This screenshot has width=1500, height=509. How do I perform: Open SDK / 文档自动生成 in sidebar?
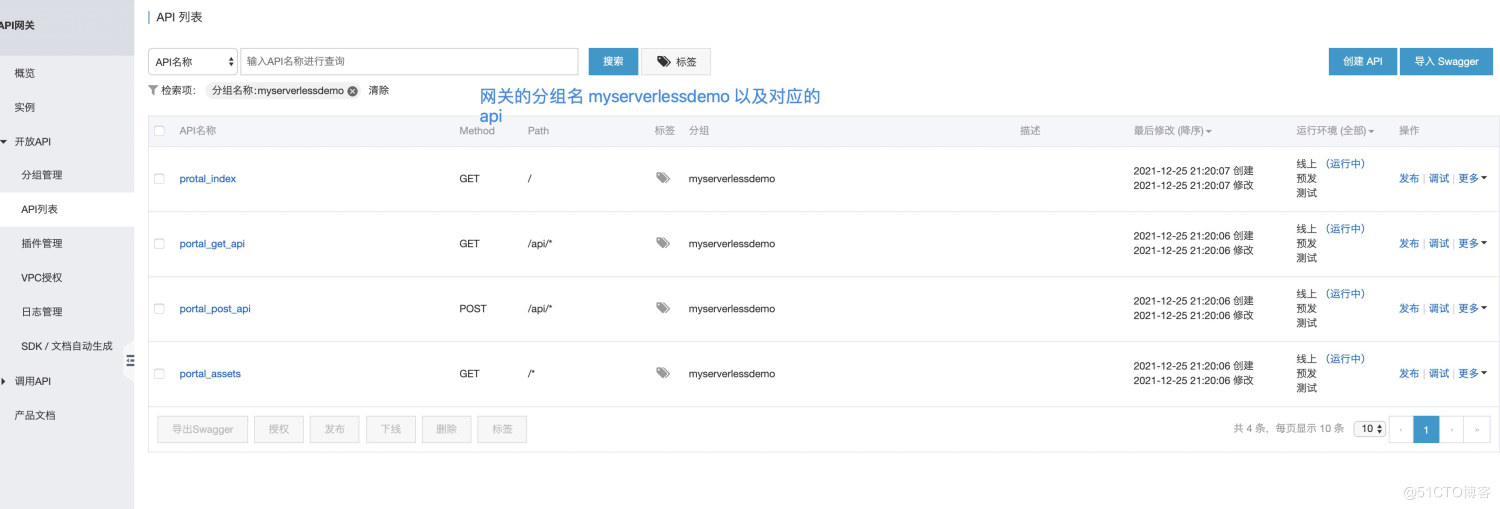[x=67, y=346]
